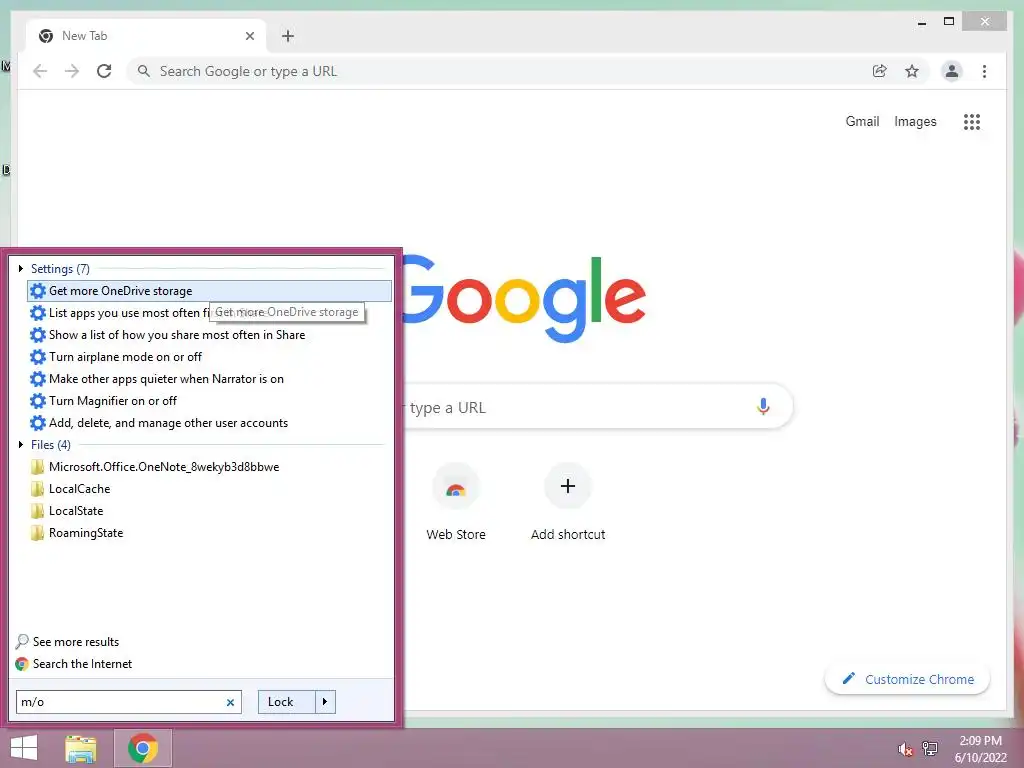Click the network tray icon
This screenshot has height=768, width=1024.
click(x=930, y=749)
